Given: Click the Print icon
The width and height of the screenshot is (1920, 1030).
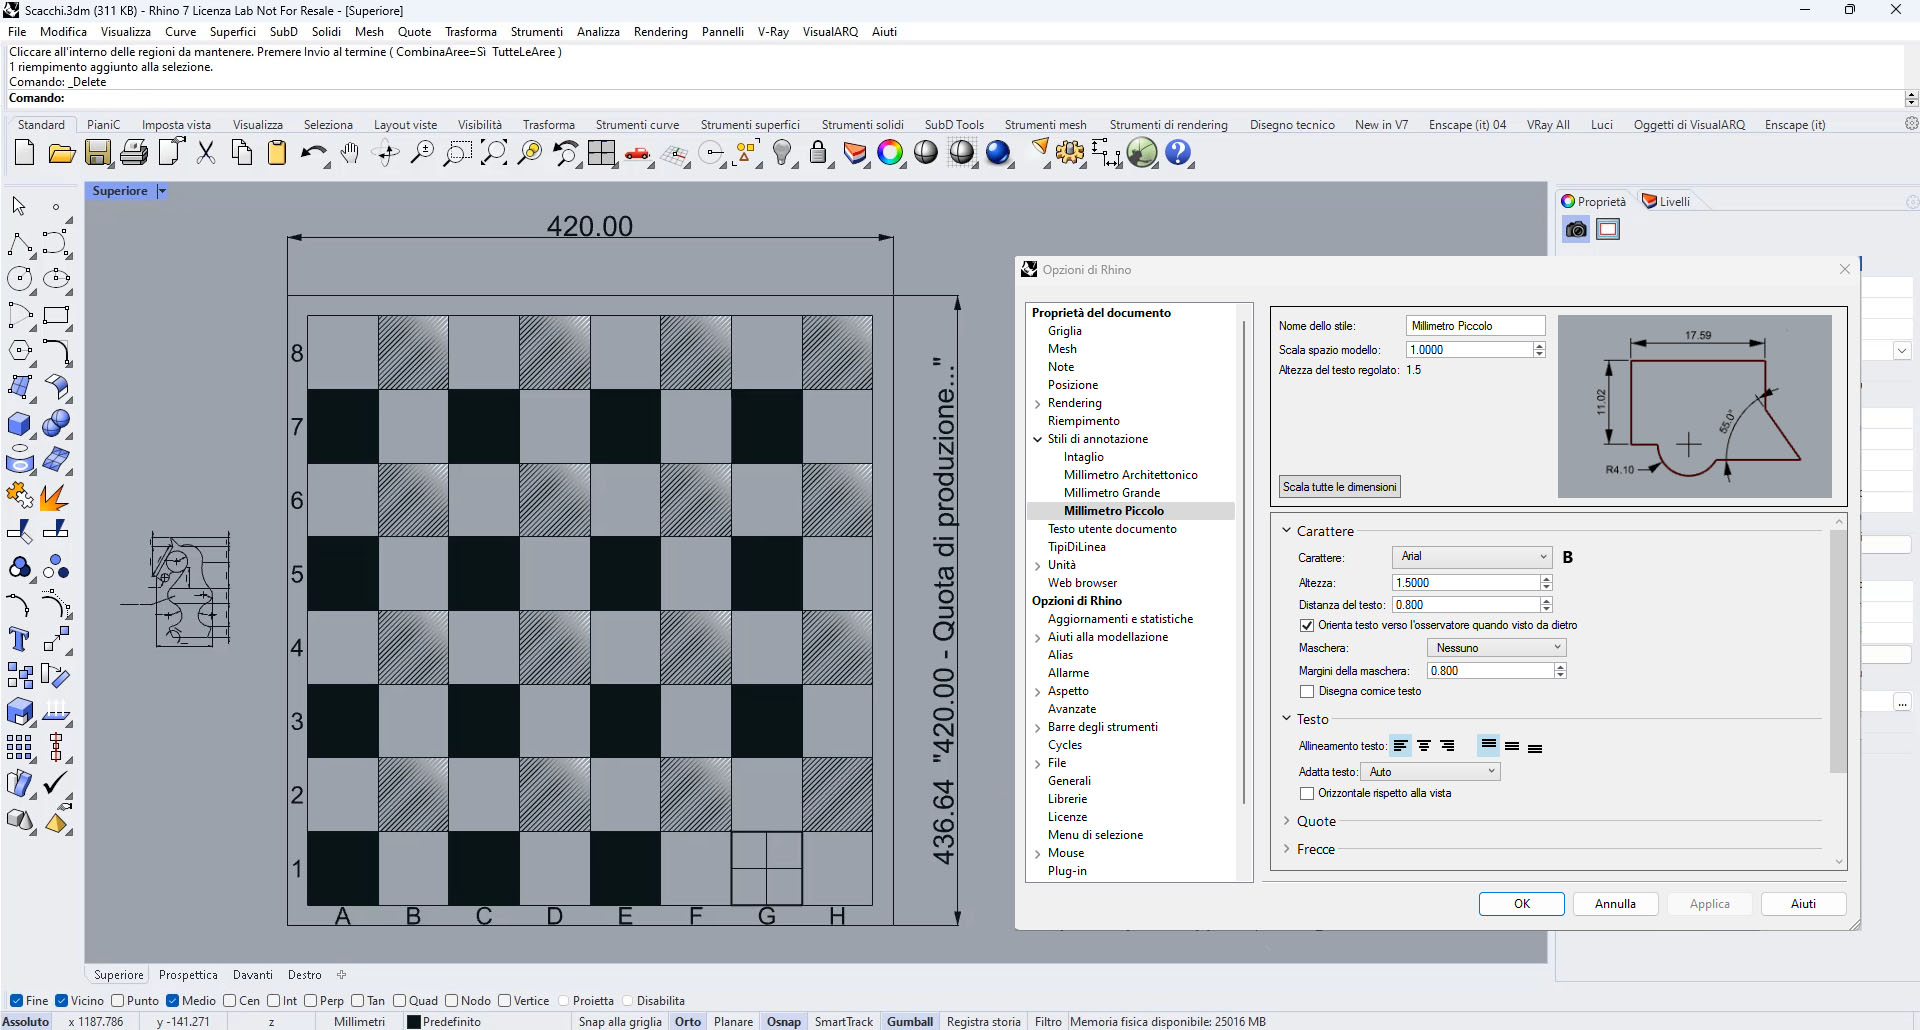Looking at the screenshot, I should point(134,153).
